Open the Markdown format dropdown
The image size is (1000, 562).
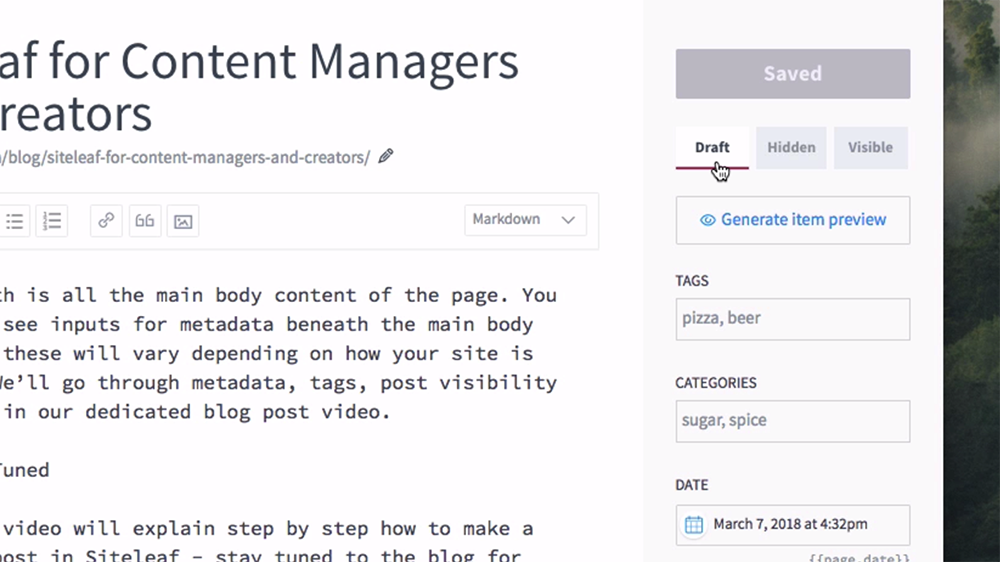click(525, 220)
